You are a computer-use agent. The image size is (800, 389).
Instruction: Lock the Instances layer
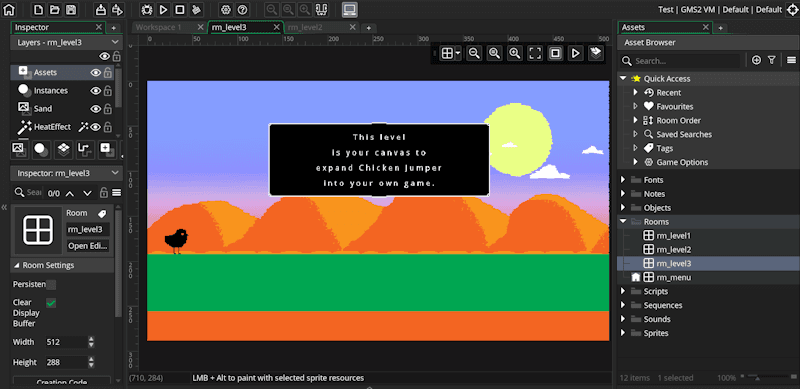point(108,91)
